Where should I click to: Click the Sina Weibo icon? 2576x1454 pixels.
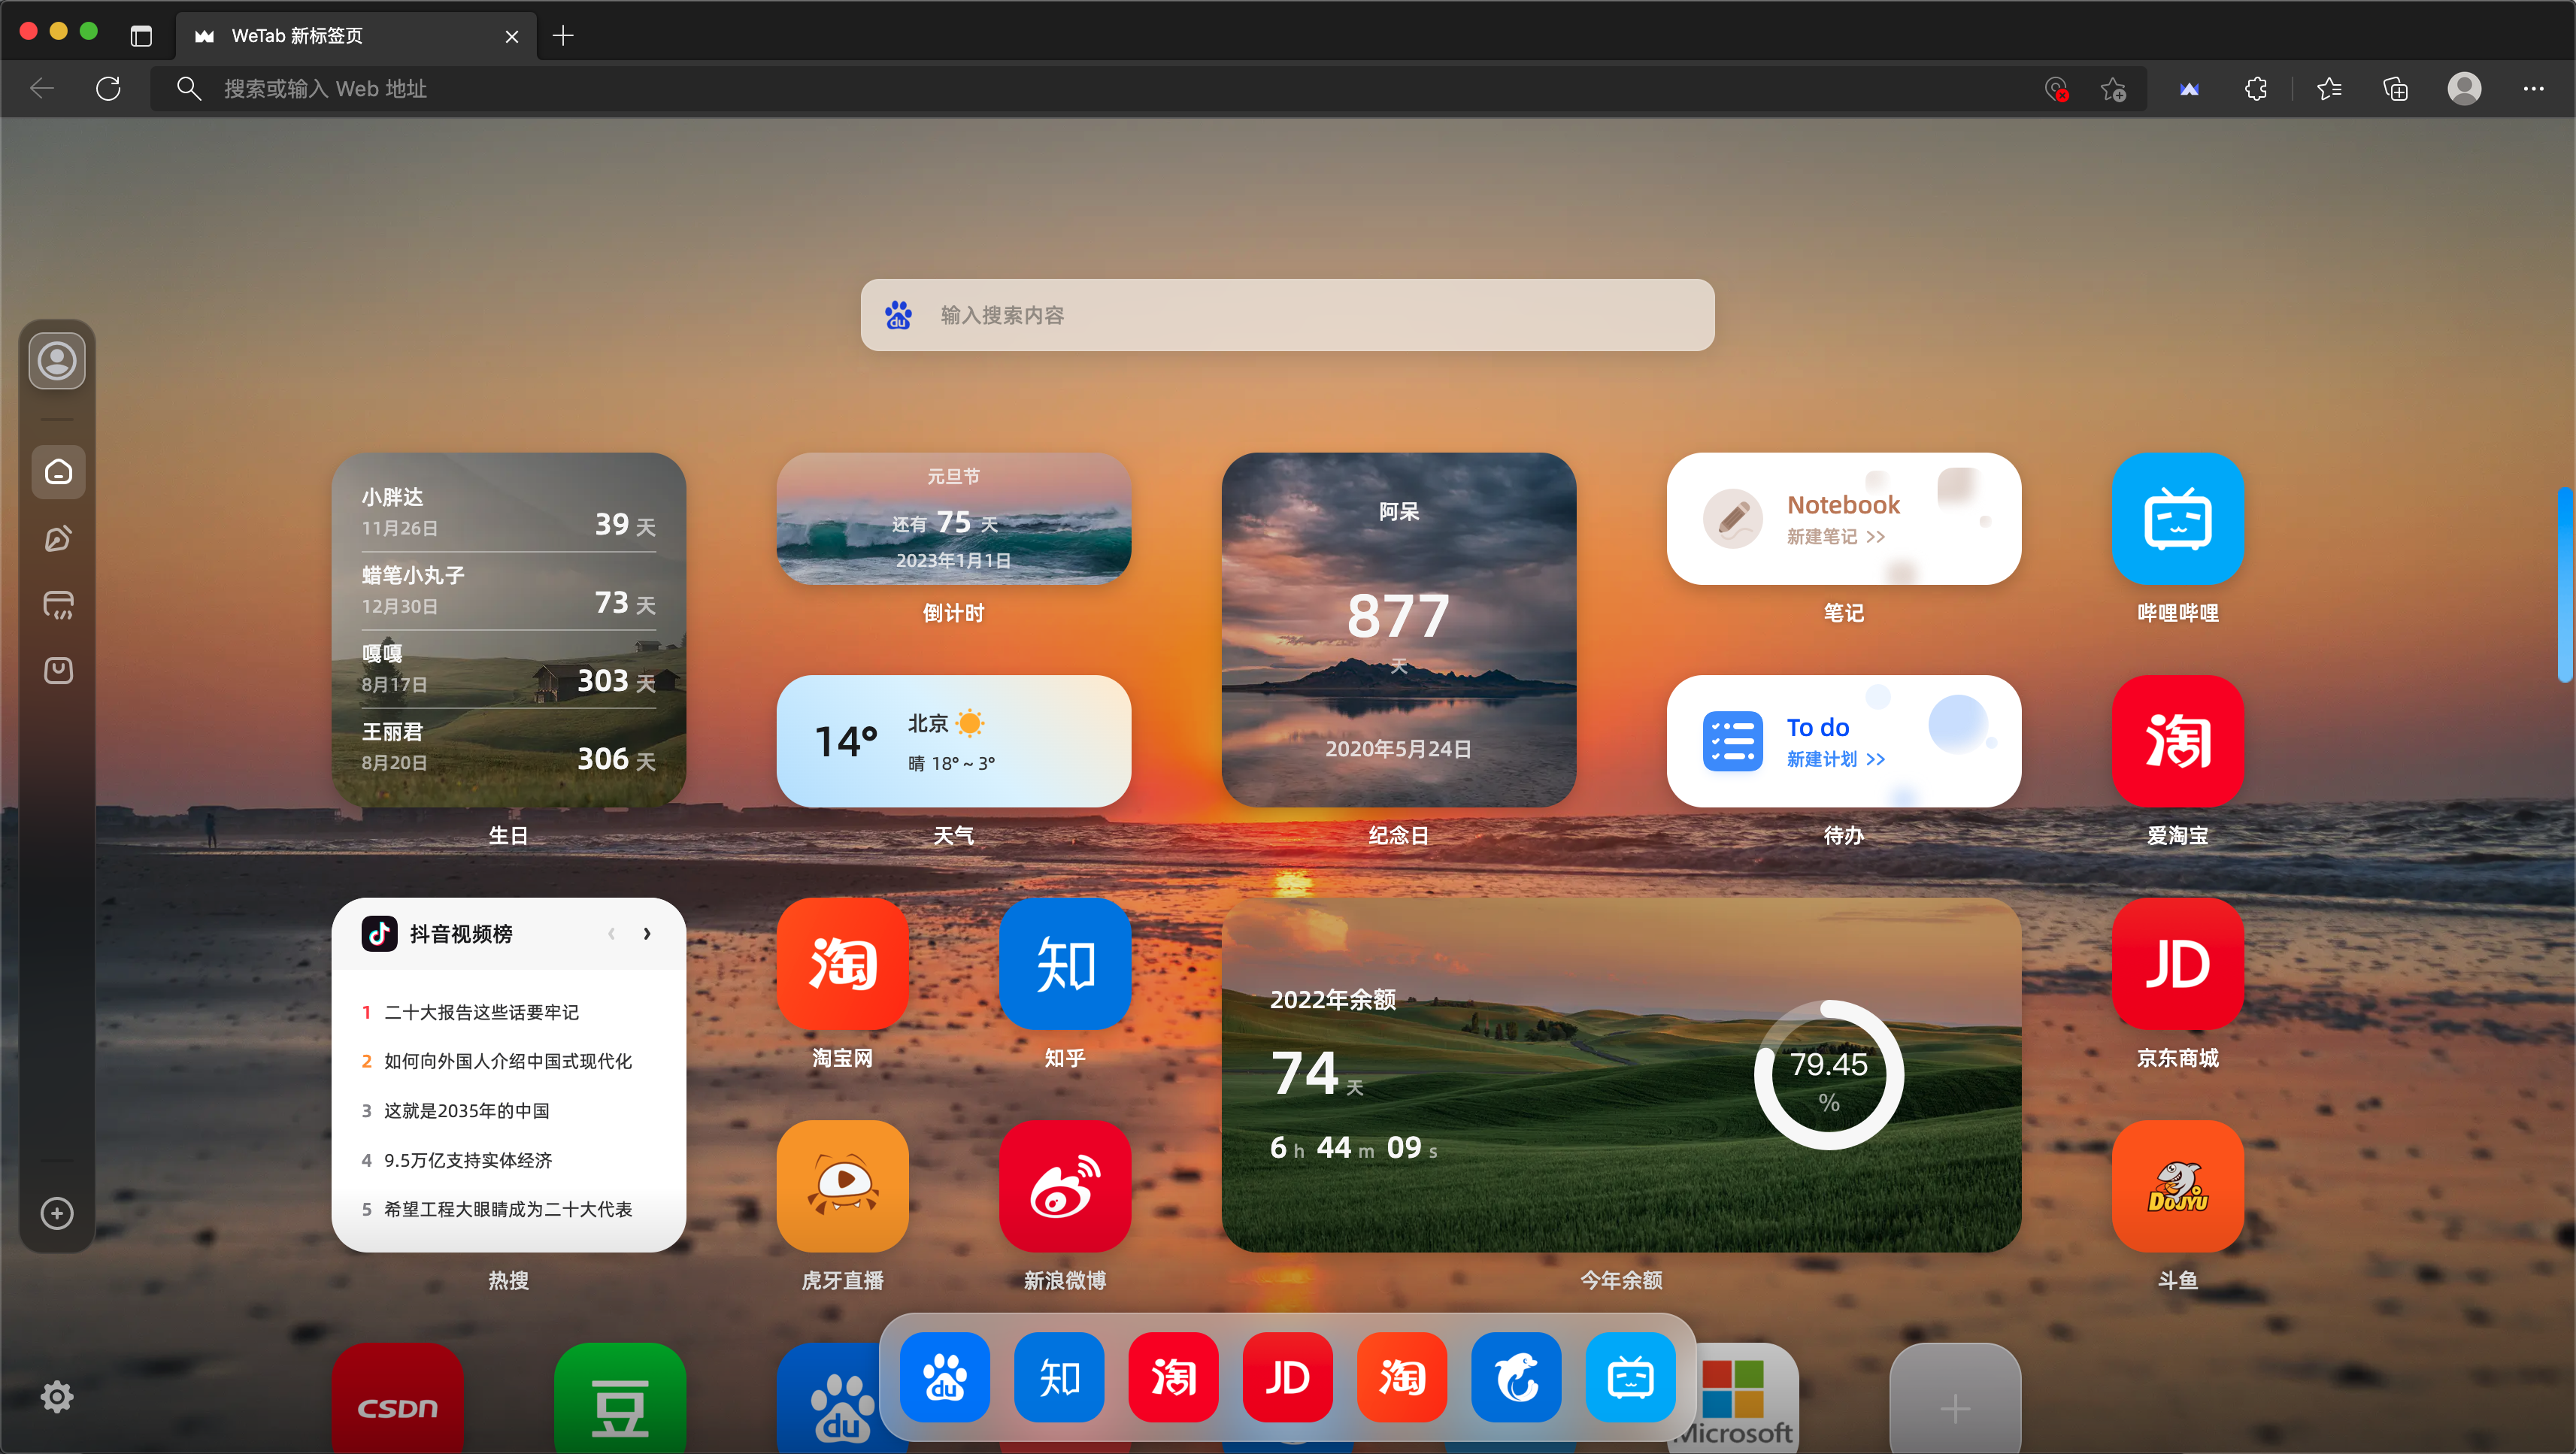tap(1064, 1185)
